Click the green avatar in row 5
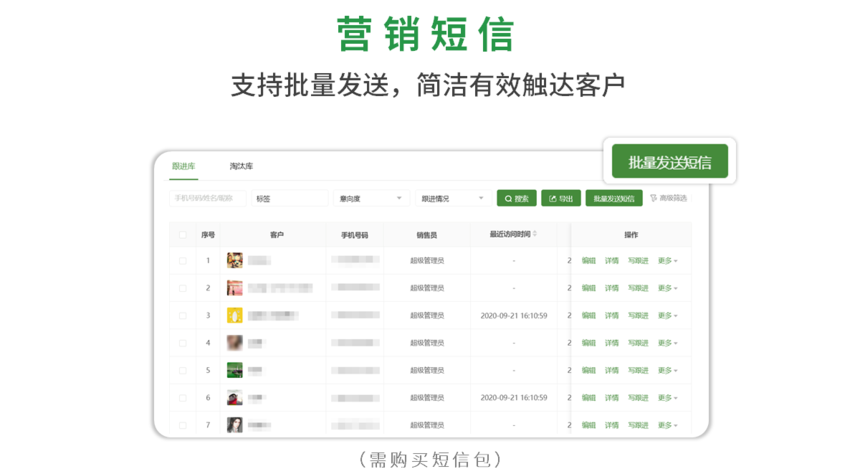This screenshot has width=860, height=474. point(234,371)
